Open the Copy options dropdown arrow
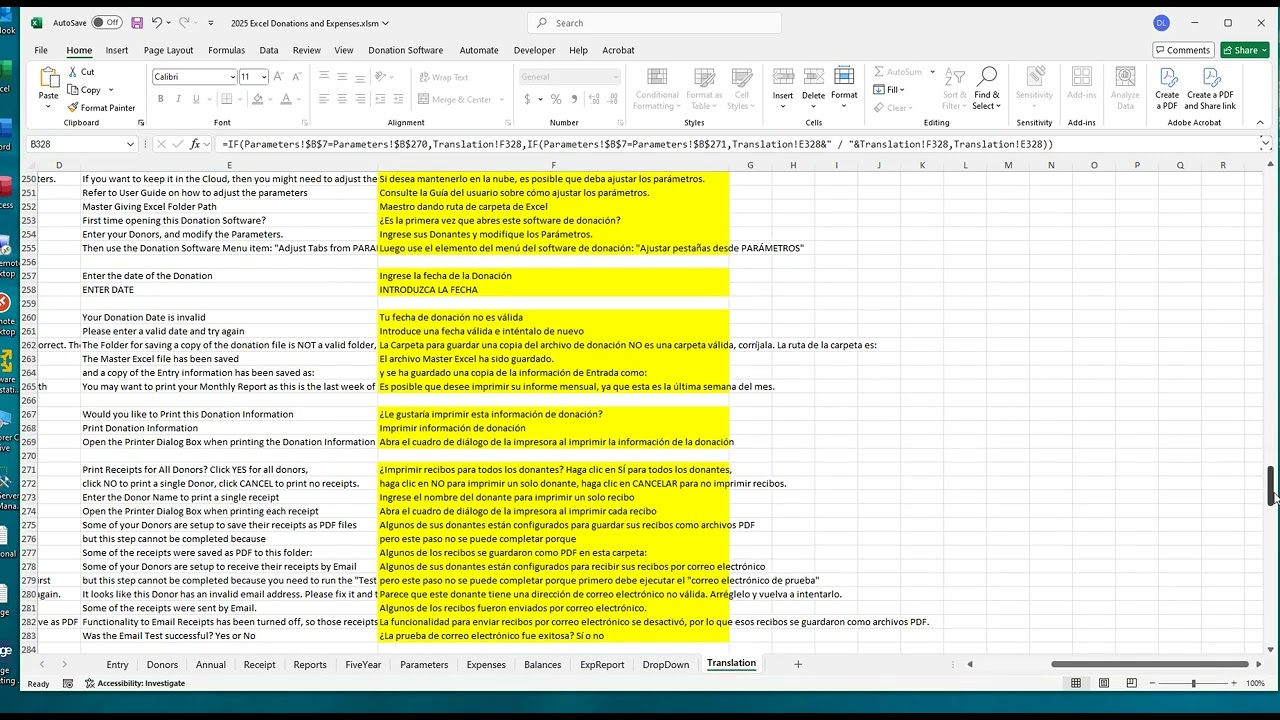Screen dimensions: 1280x720 coord(110,90)
